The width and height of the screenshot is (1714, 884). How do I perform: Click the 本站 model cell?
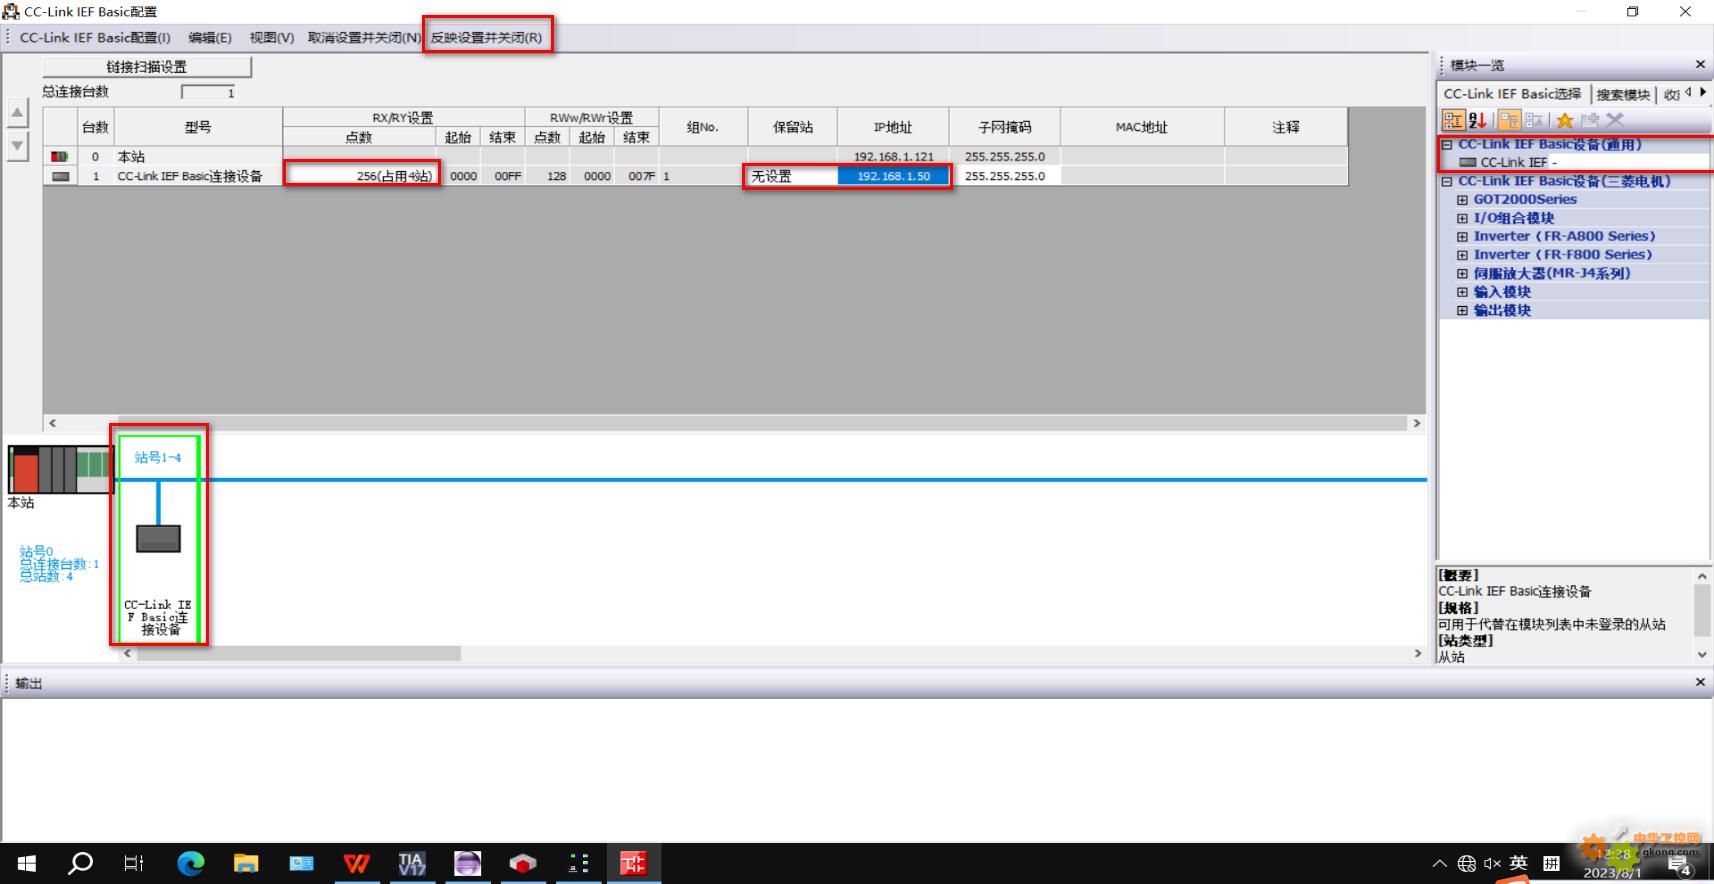click(x=198, y=157)
